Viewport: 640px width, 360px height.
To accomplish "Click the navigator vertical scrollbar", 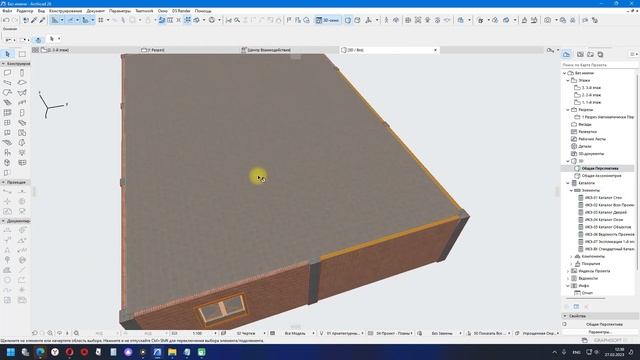I will (x=637, y=171).
